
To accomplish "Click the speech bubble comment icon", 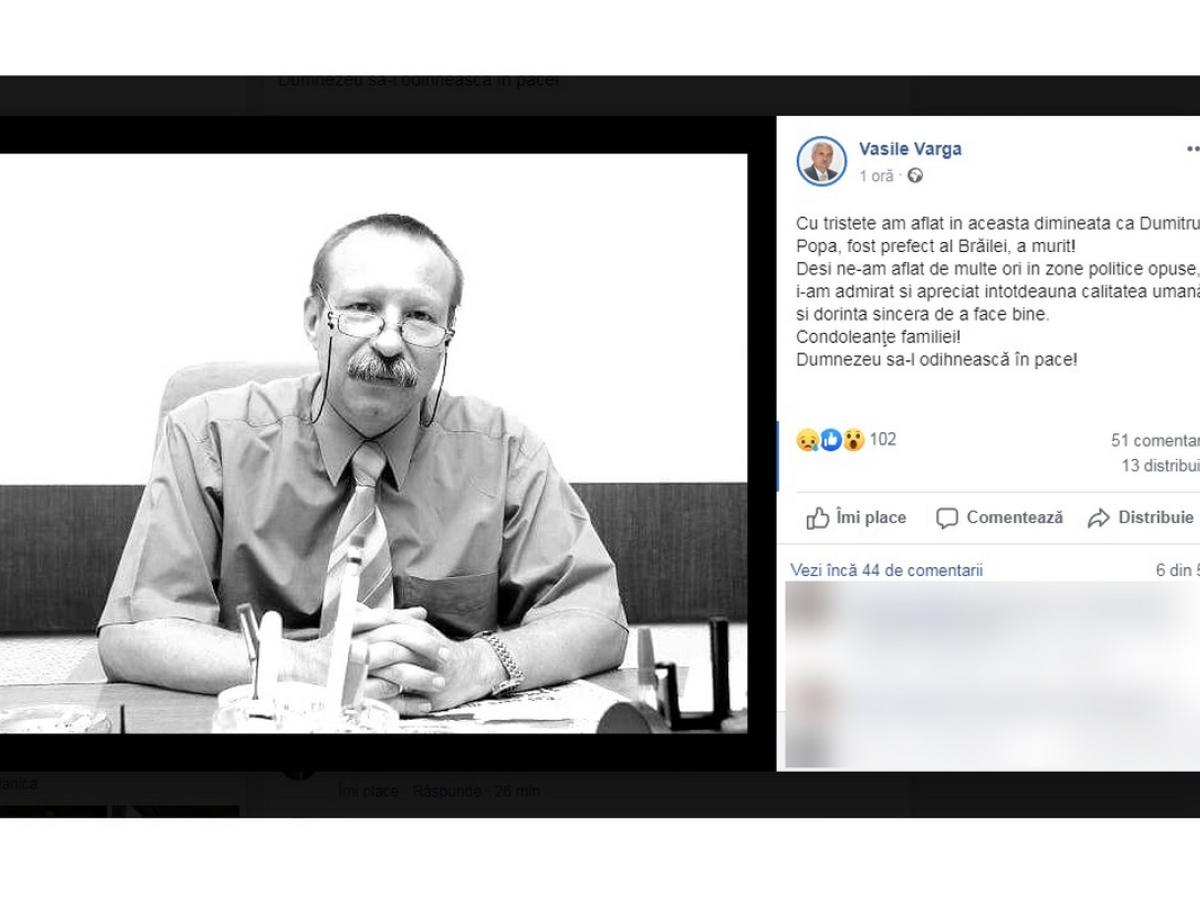I will point(946,518).
